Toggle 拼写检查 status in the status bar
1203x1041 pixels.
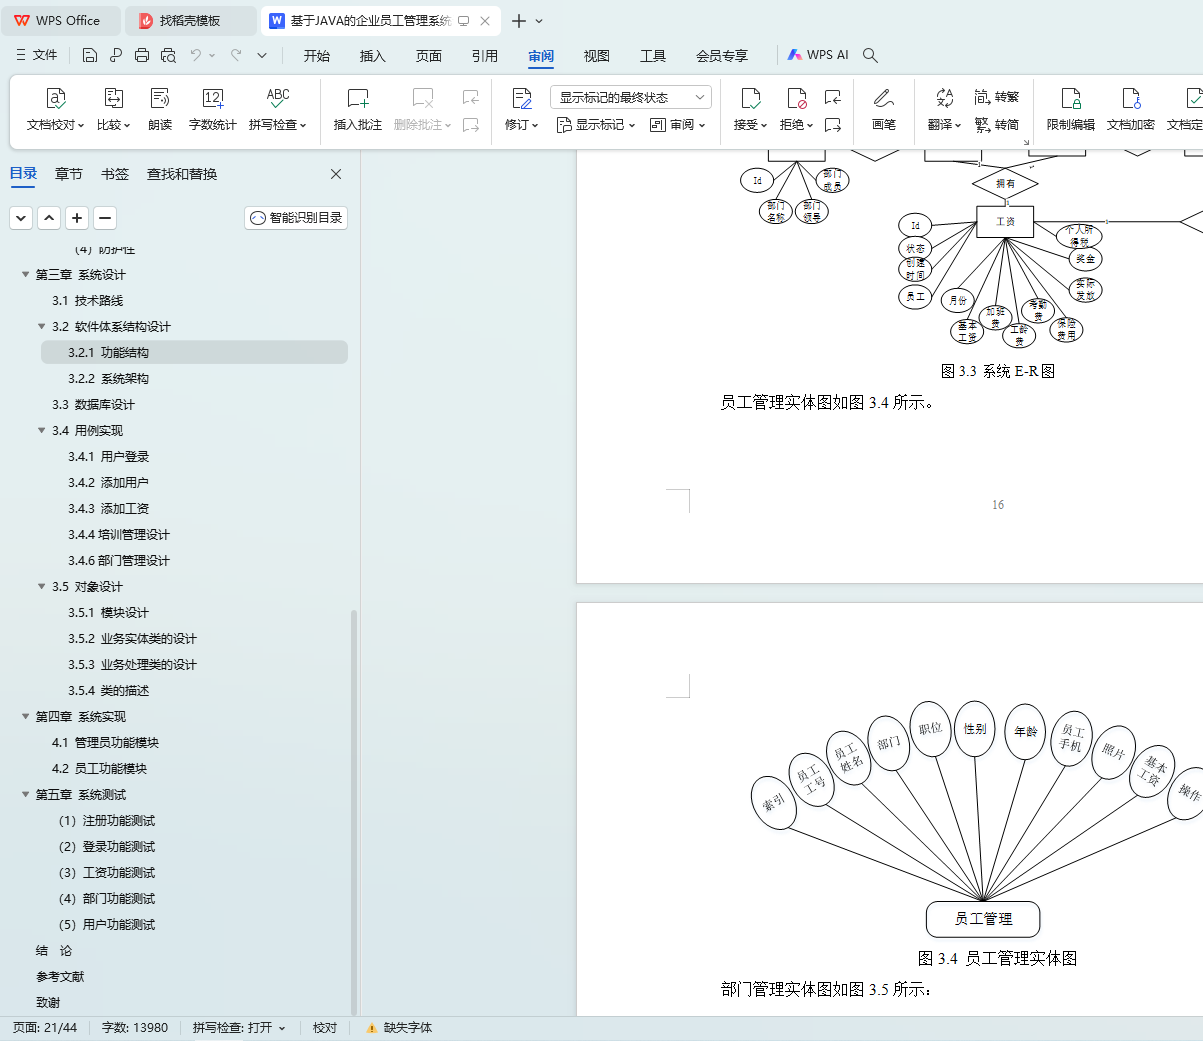pos(239,1028)
